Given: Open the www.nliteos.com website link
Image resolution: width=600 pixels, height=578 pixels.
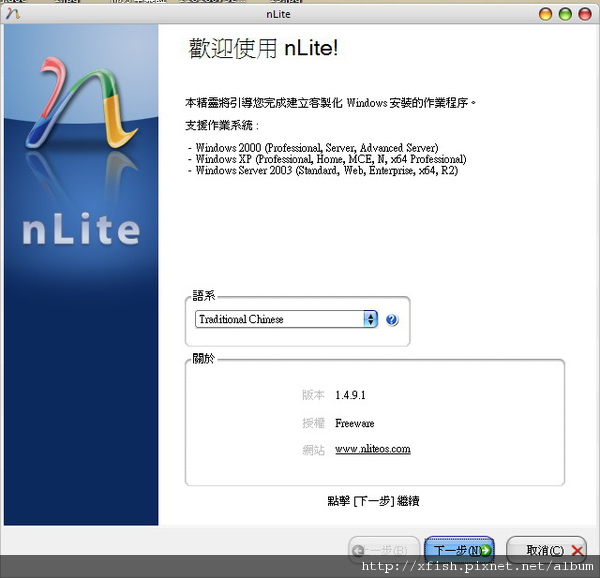Looking at the screenshot, I should [x=373, y=449].
